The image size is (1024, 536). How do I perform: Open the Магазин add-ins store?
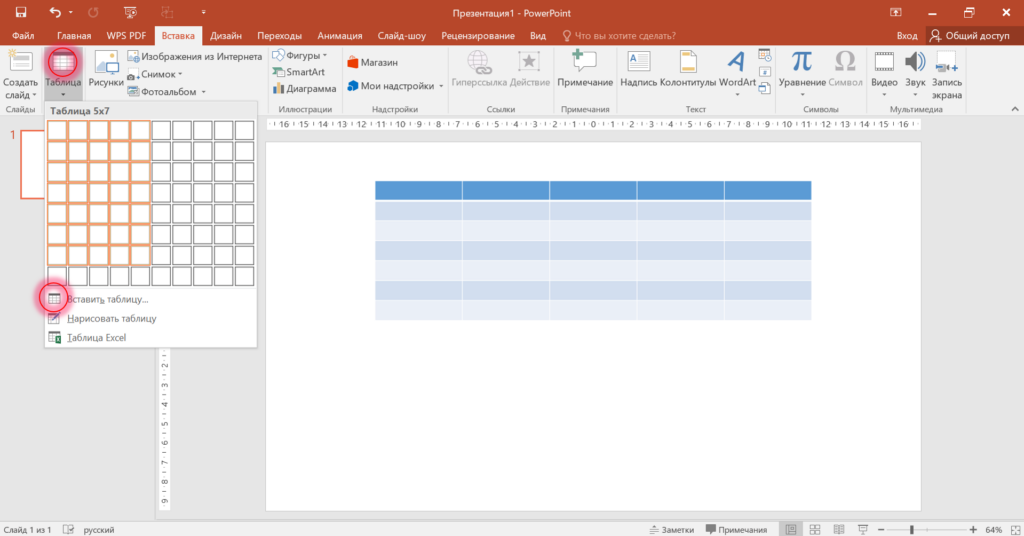pyautogui.click(x=372, y=63)
